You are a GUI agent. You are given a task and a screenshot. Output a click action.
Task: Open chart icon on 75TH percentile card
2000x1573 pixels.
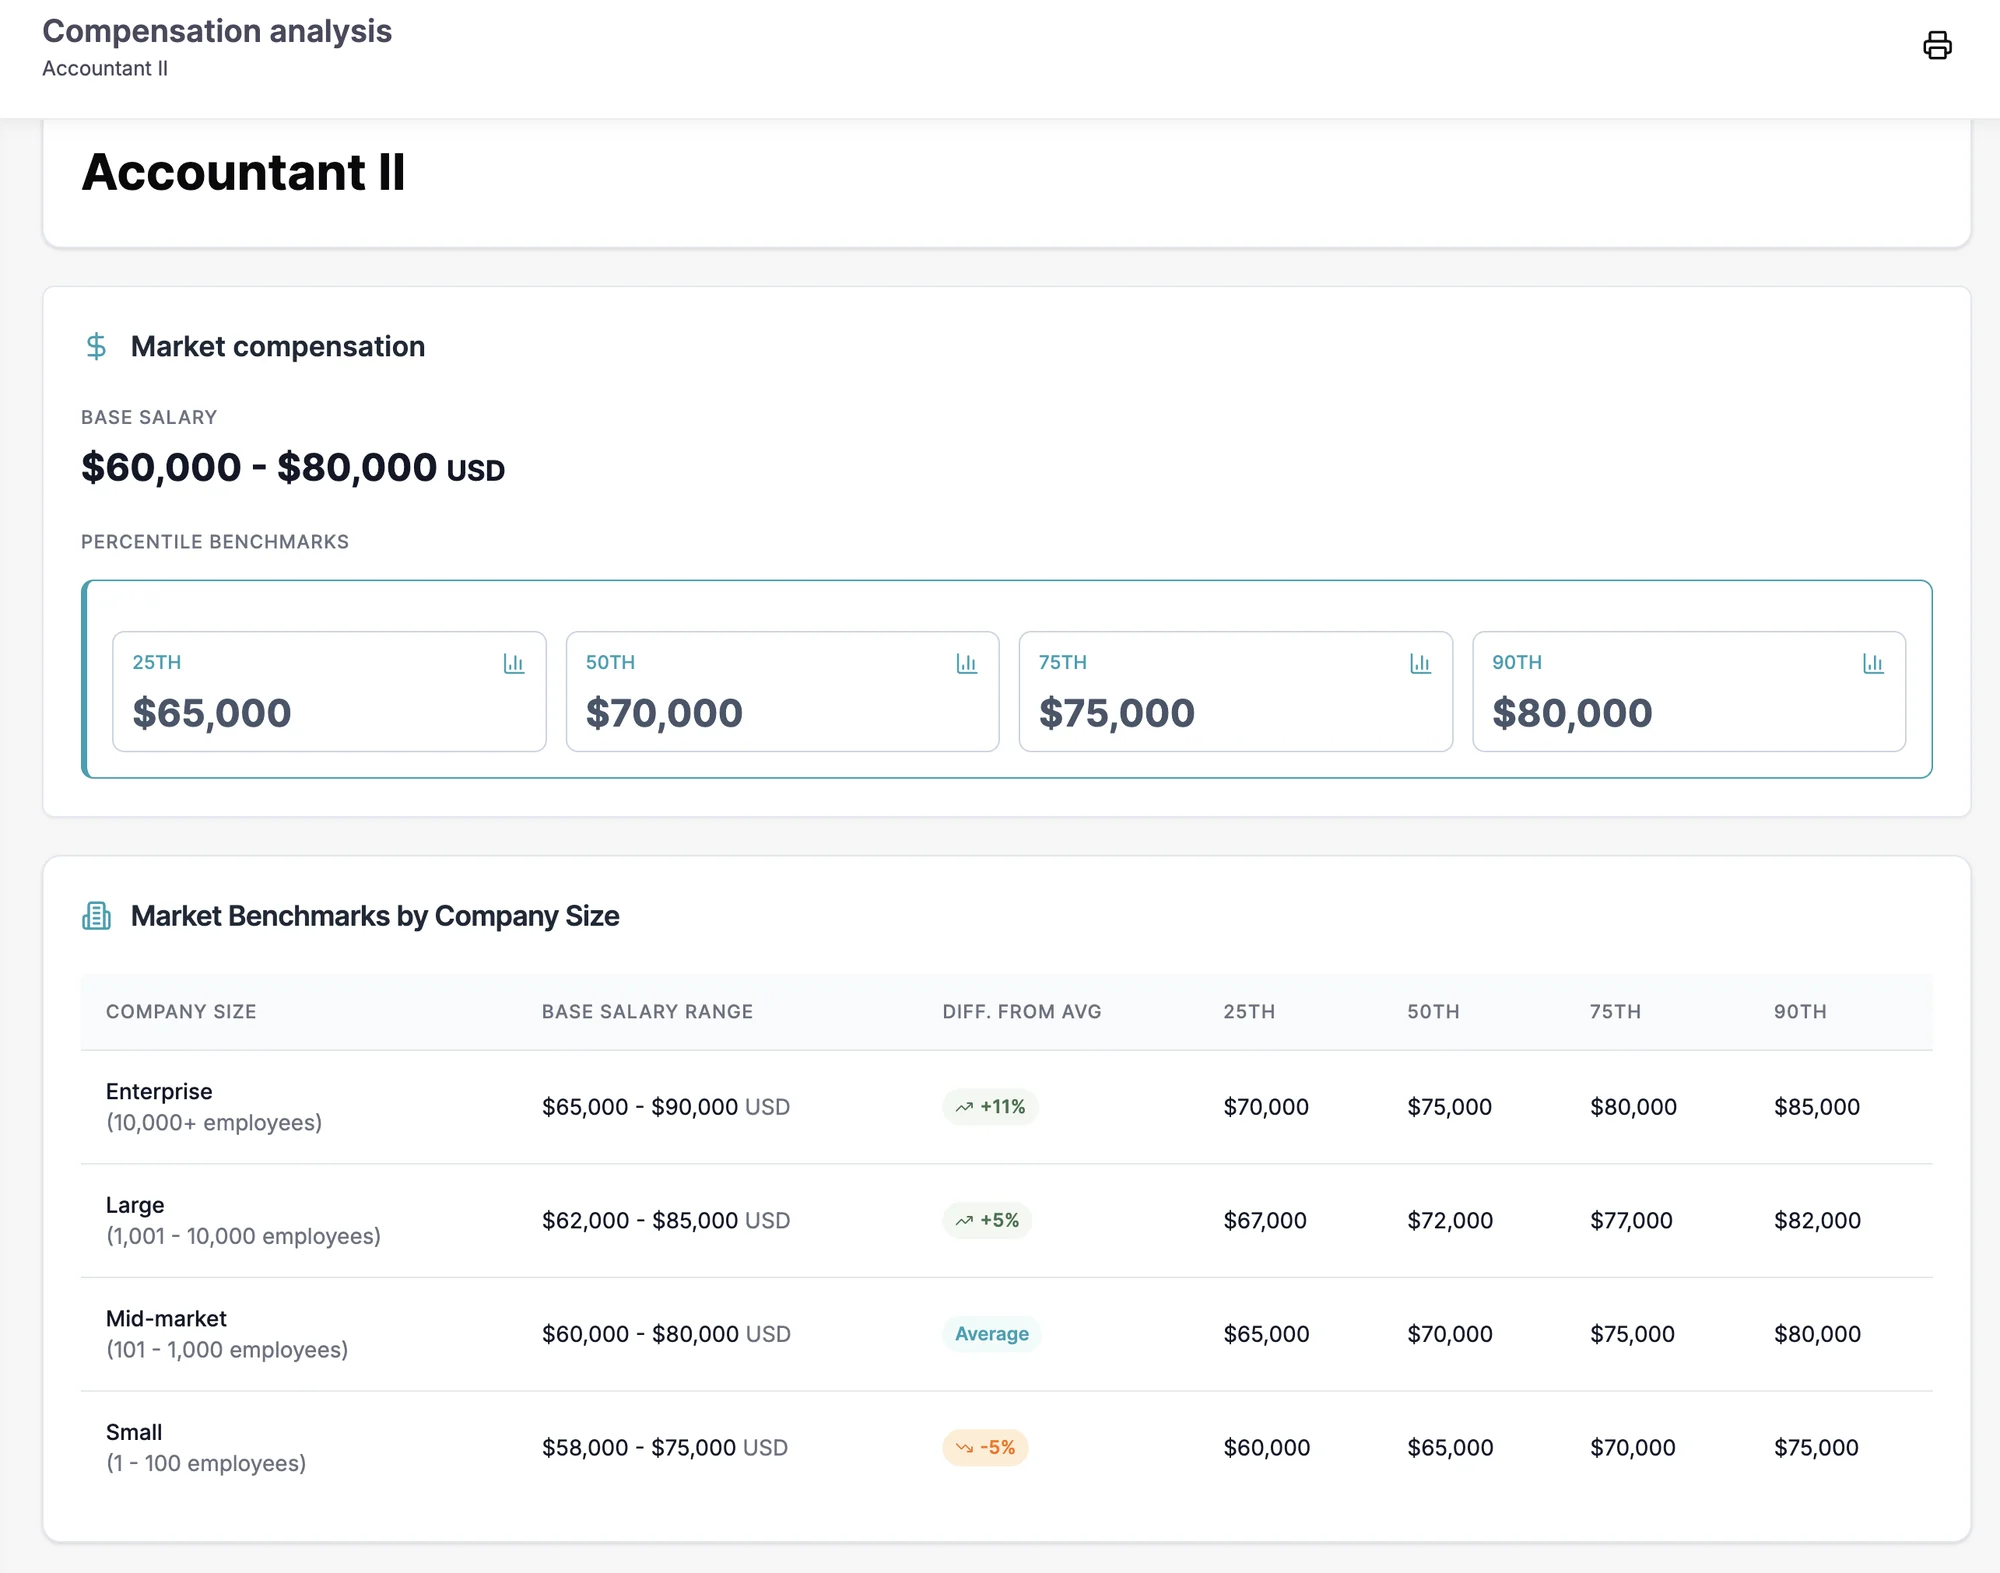pyautogui.click(x=1420, y=663)
